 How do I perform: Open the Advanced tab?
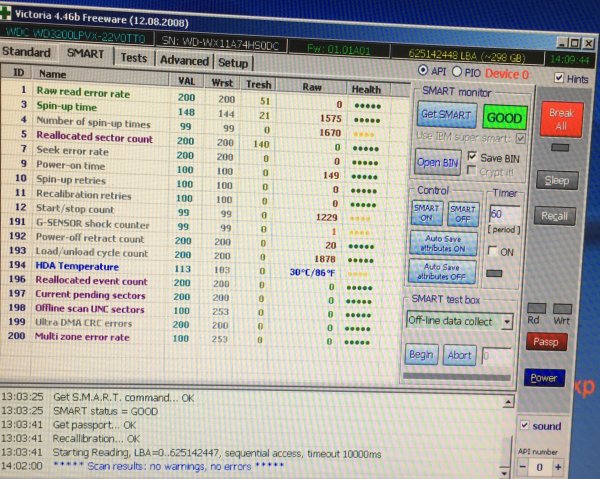tap(184, 60)
